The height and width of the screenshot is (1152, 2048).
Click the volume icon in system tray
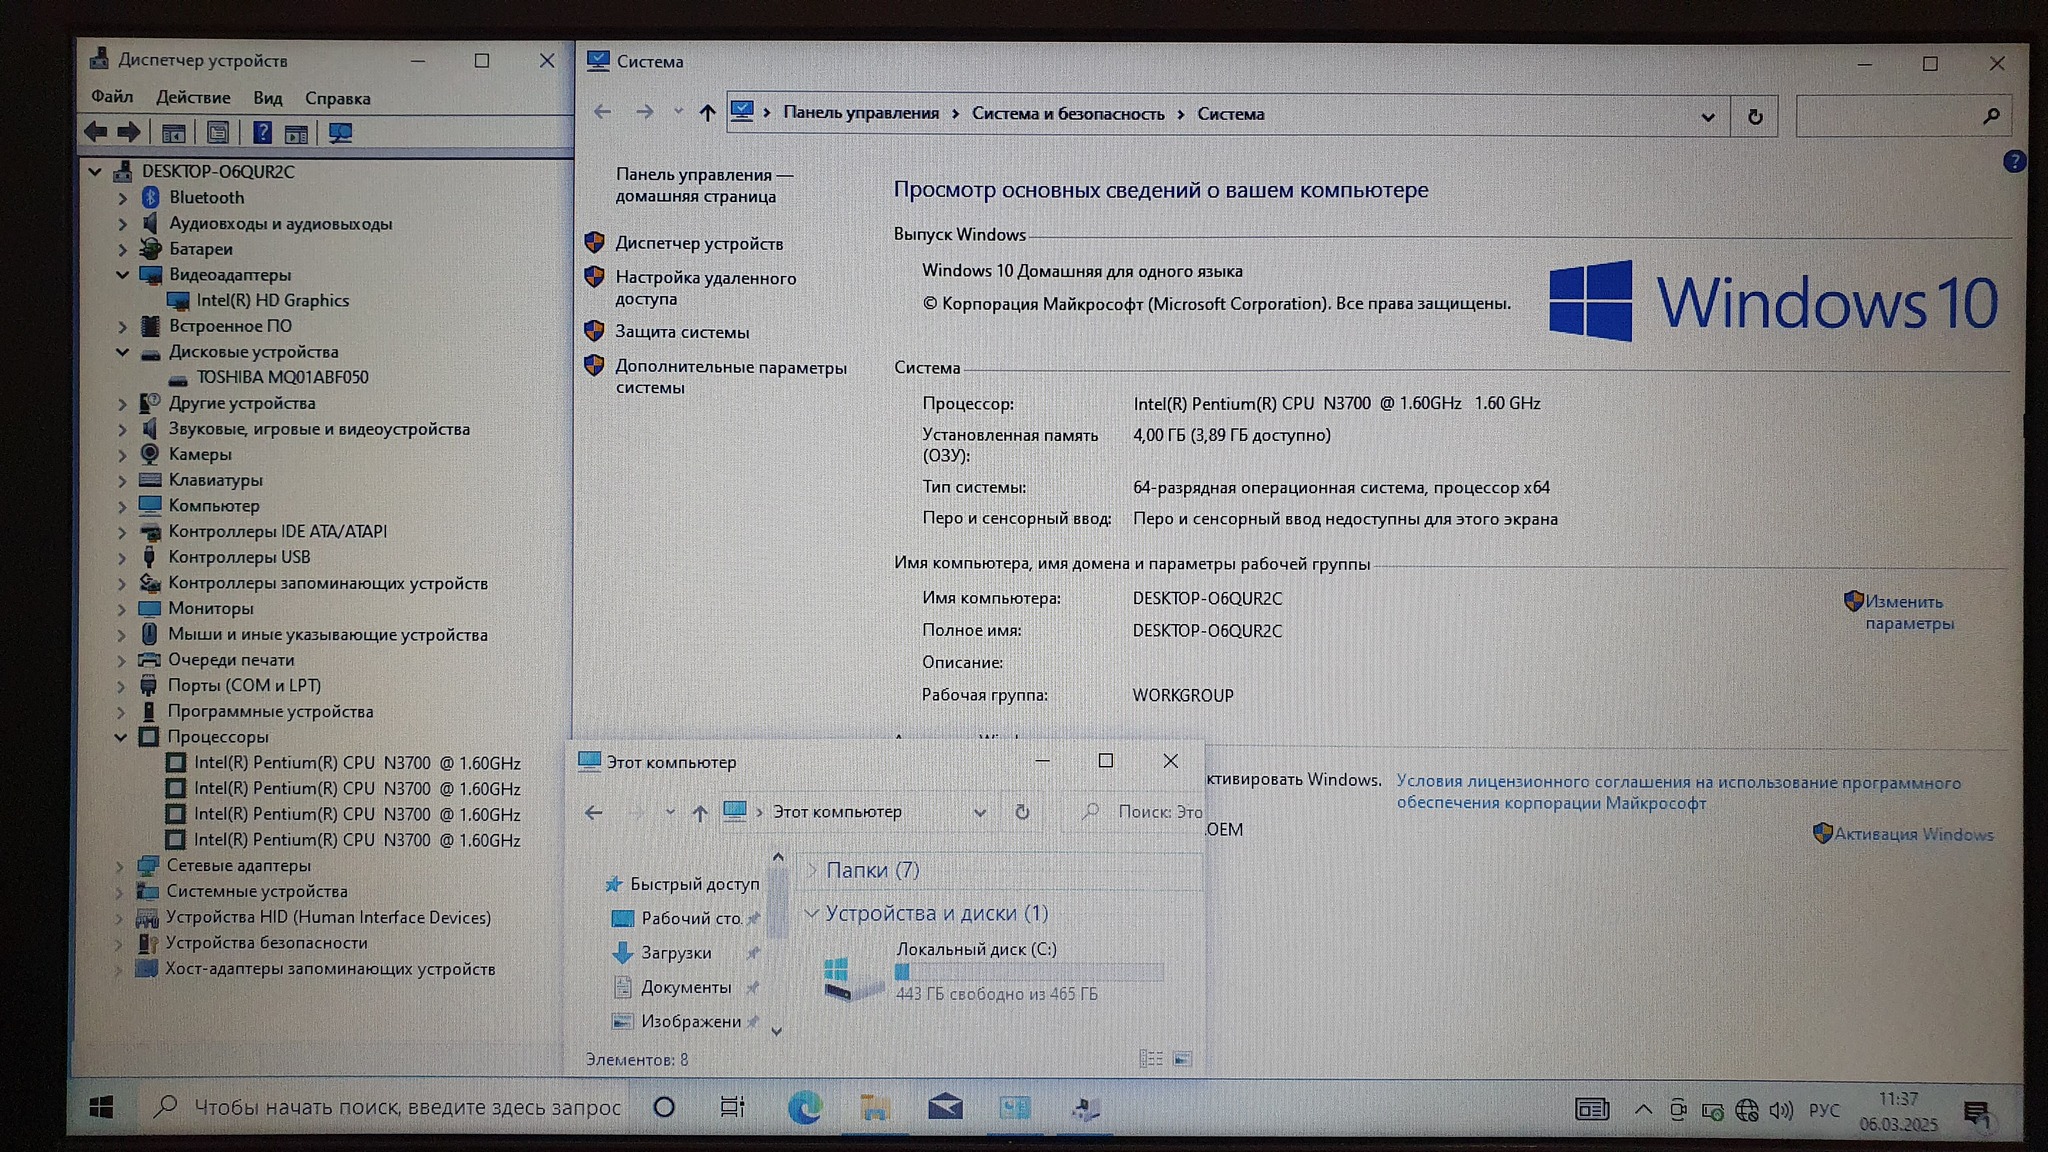click(x=1780, y=1111)
